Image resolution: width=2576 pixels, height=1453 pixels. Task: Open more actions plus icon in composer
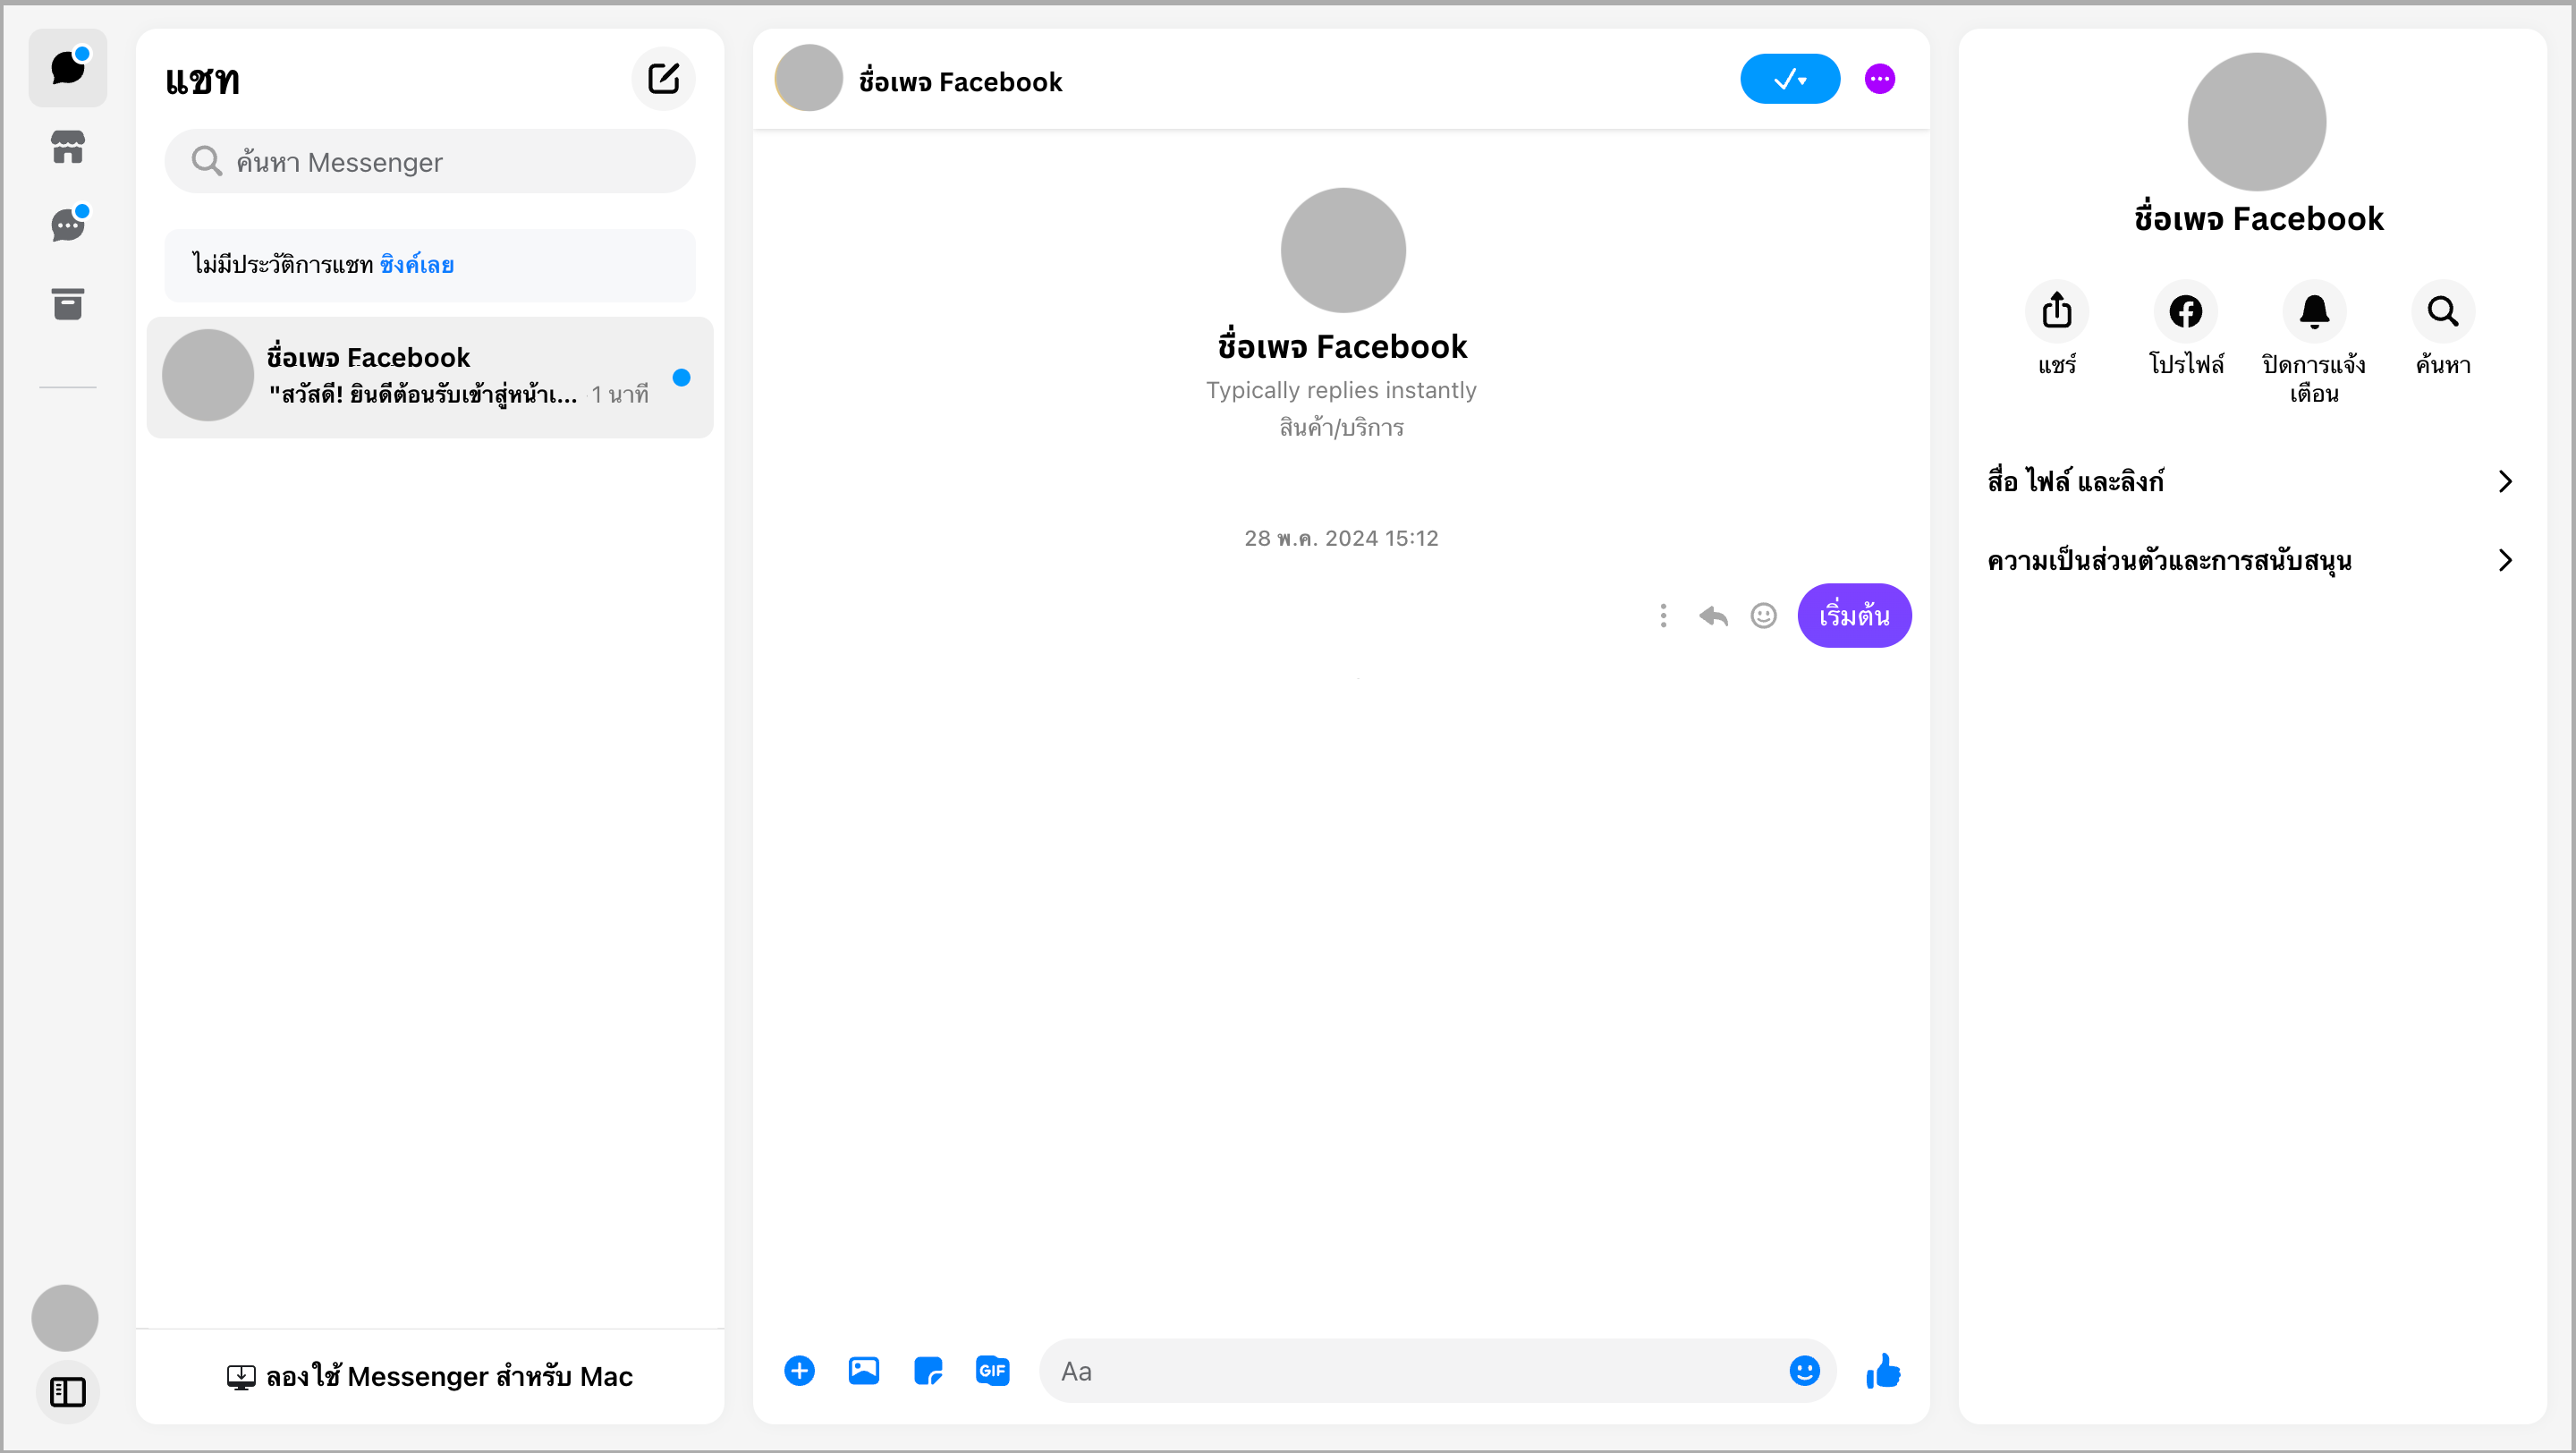click(x=799, y=1370)
